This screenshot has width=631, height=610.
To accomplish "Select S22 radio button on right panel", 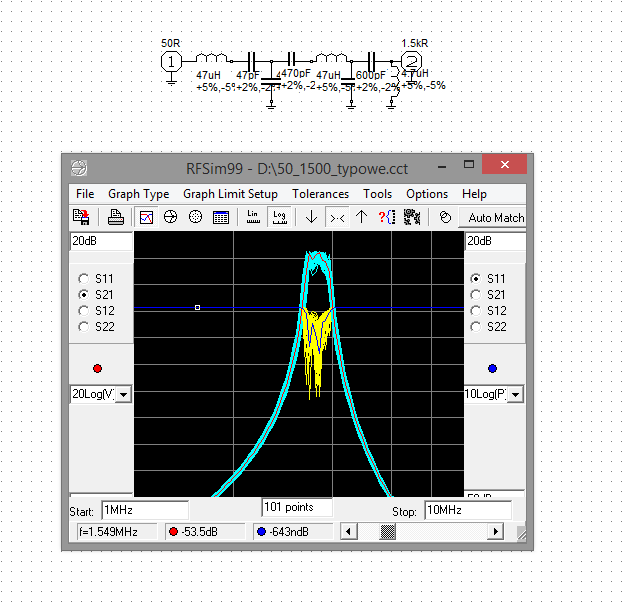I will coord(475,327).
